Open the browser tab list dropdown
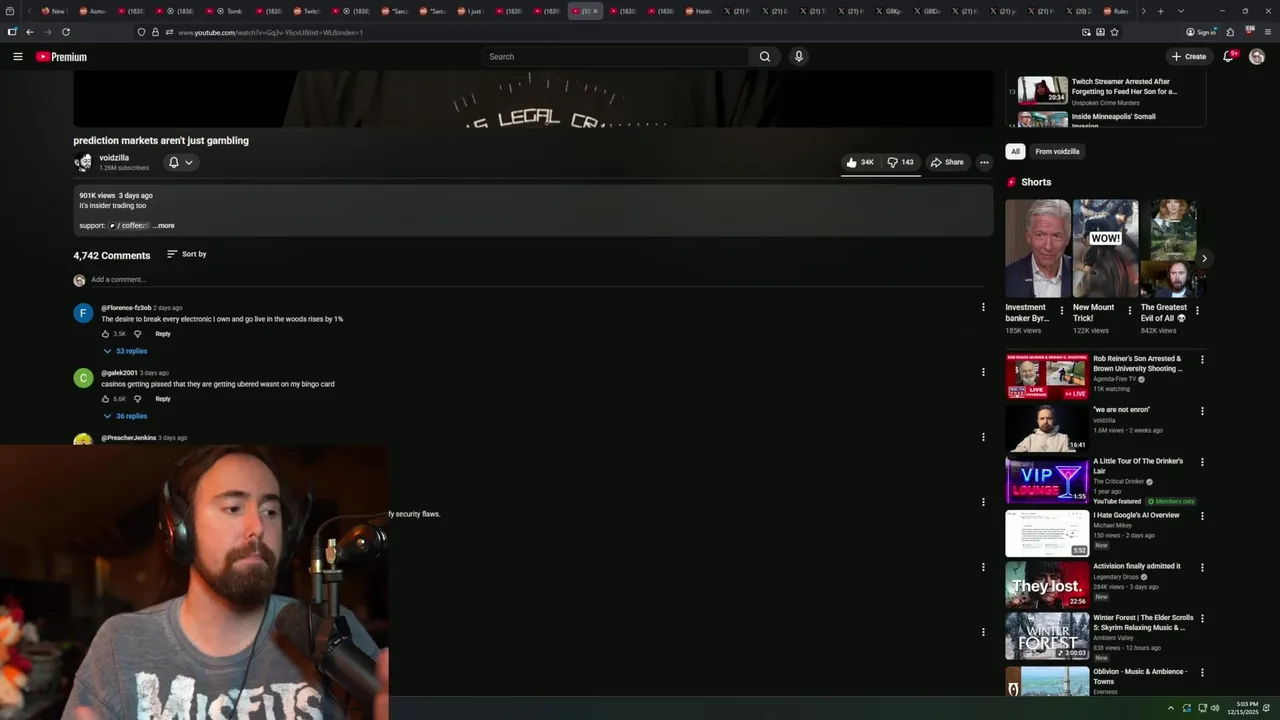1280x720 pixels. click(x=1181, y=11)
